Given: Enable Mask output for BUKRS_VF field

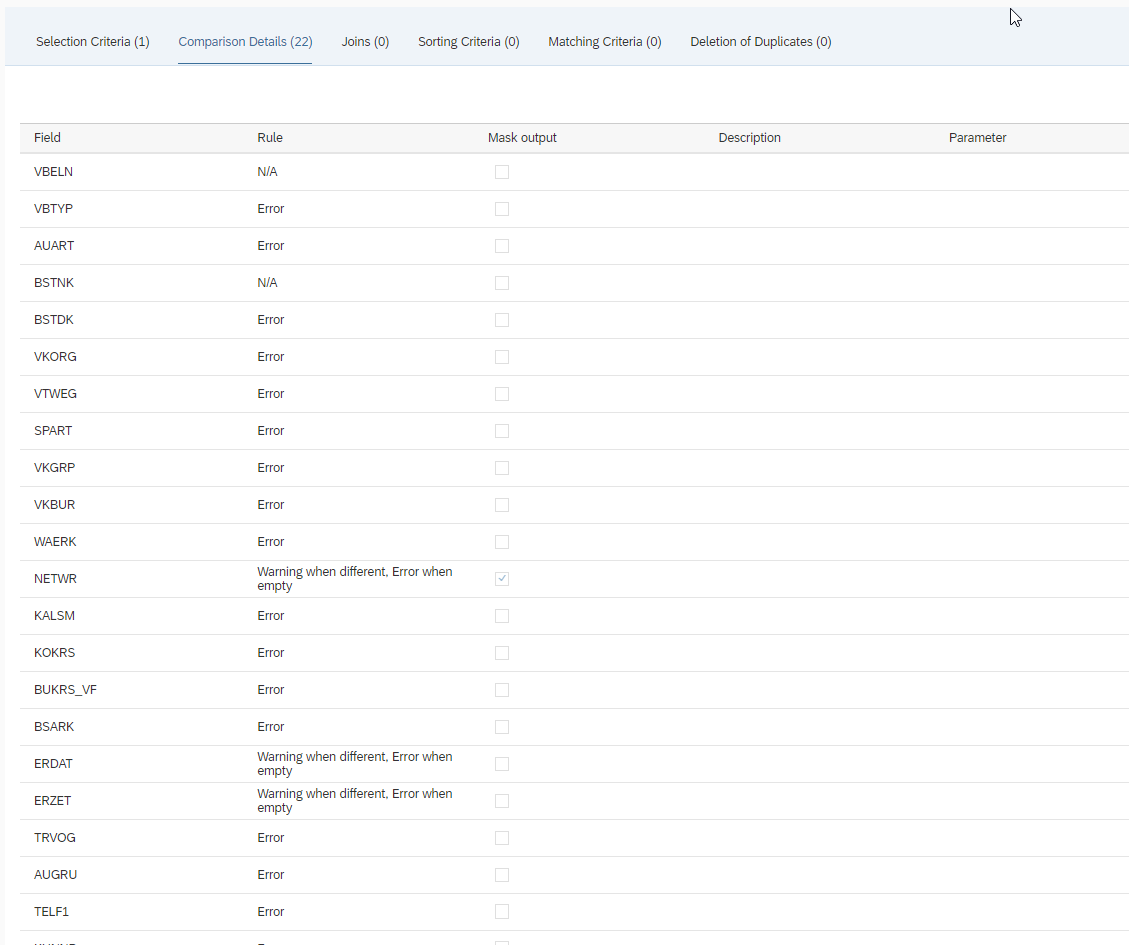Looking at the screenshot, I should [502, 690].
